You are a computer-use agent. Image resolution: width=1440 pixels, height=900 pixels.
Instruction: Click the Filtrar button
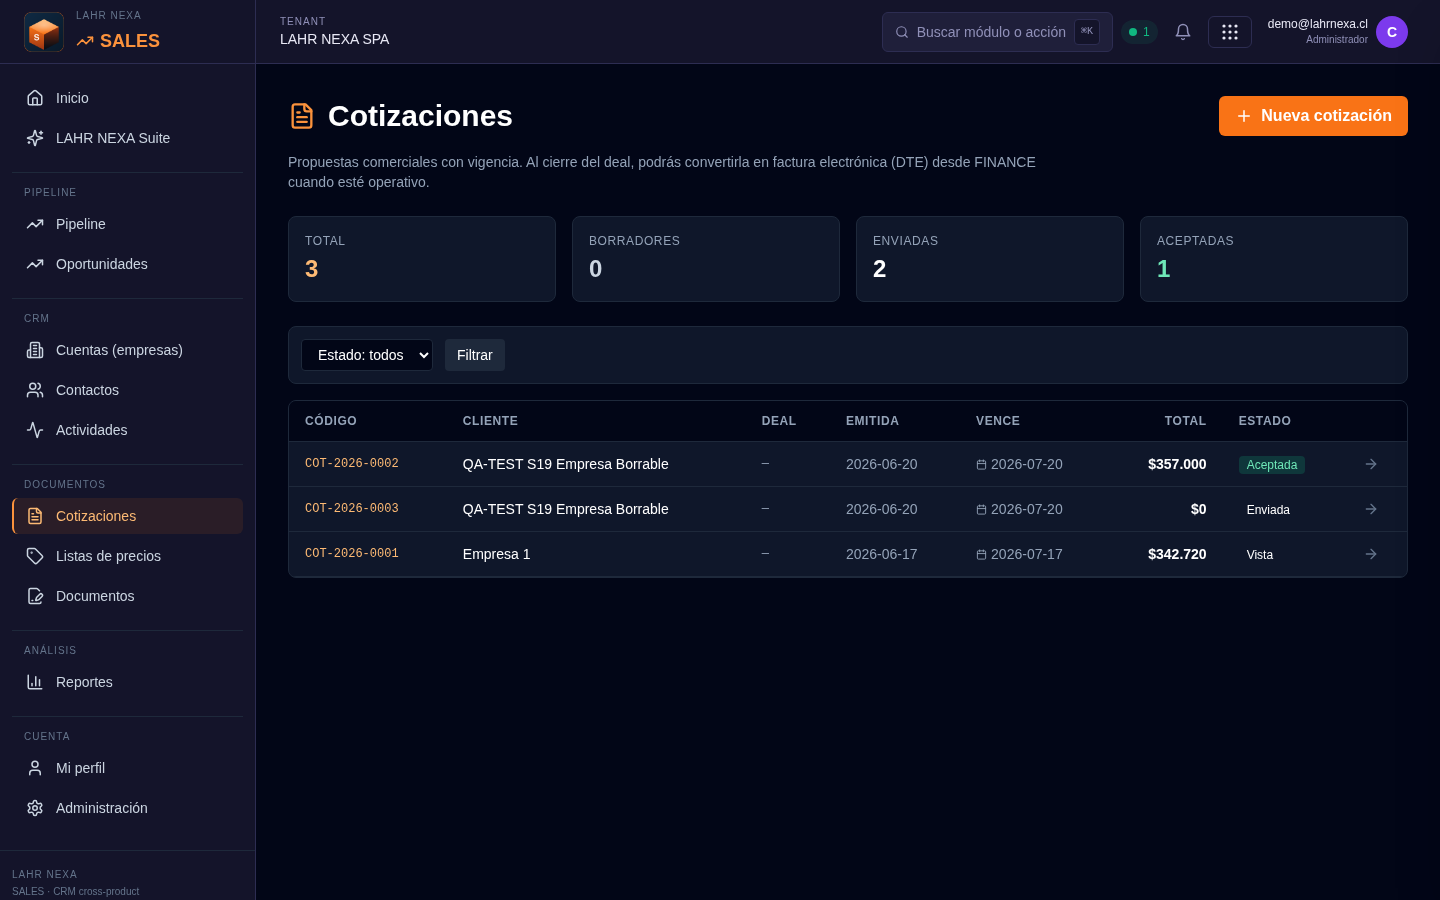pyautogui.click(x=475, y=355)
